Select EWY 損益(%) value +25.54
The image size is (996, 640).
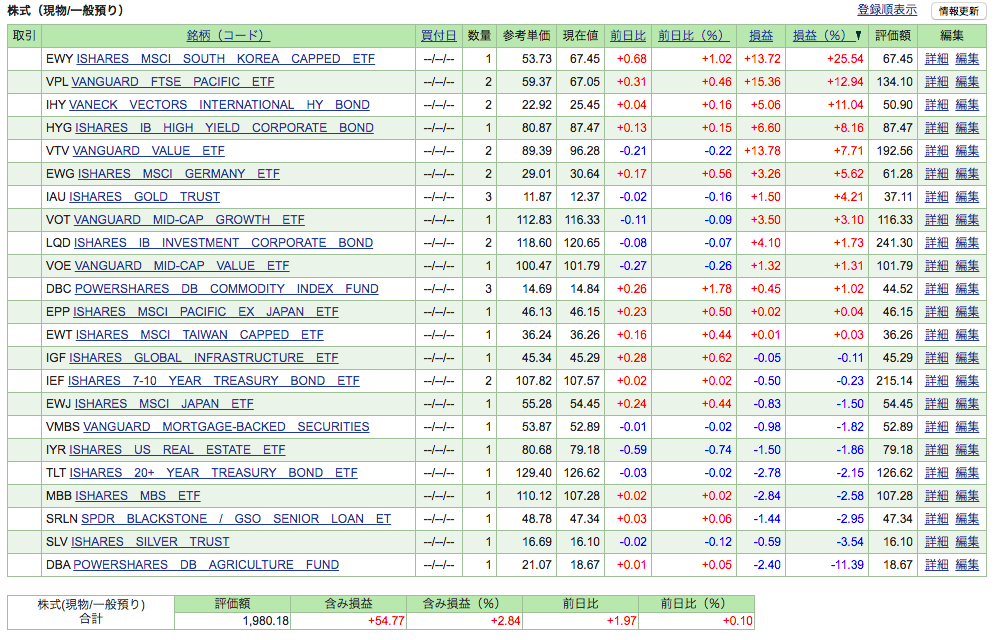tap(845, 59)
